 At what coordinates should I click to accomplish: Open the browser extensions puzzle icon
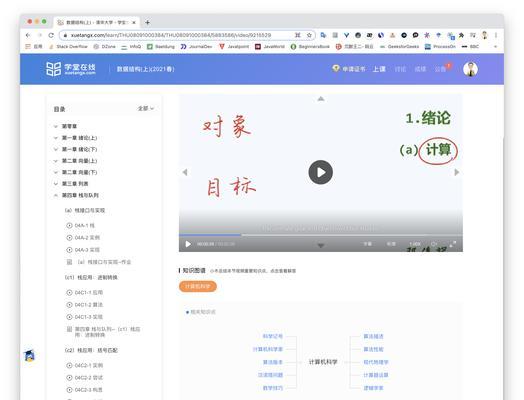[461, 35]
